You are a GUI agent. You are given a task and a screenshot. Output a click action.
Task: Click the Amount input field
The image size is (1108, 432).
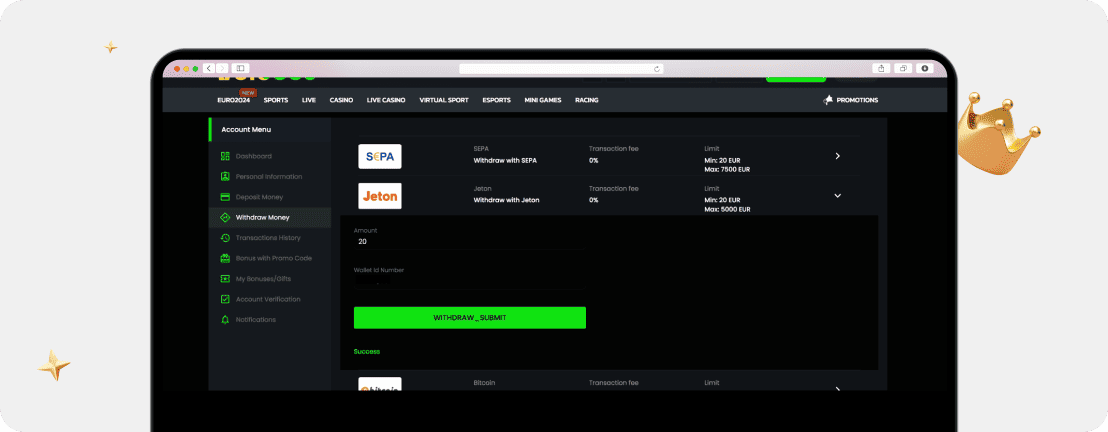pyautogui.click(x=468, y=242)
